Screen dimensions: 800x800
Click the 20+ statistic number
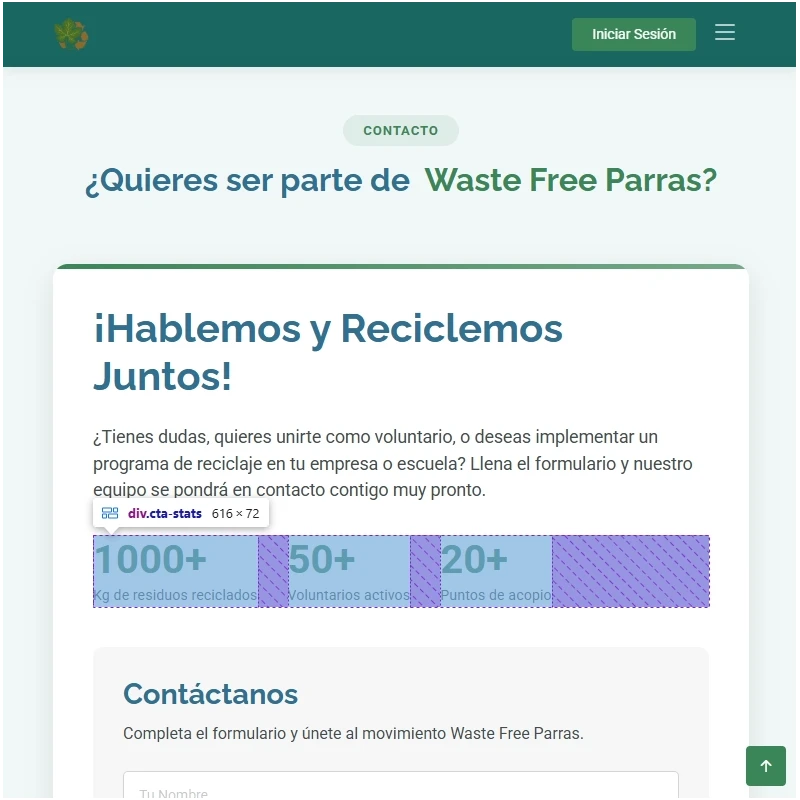(474, 559)
